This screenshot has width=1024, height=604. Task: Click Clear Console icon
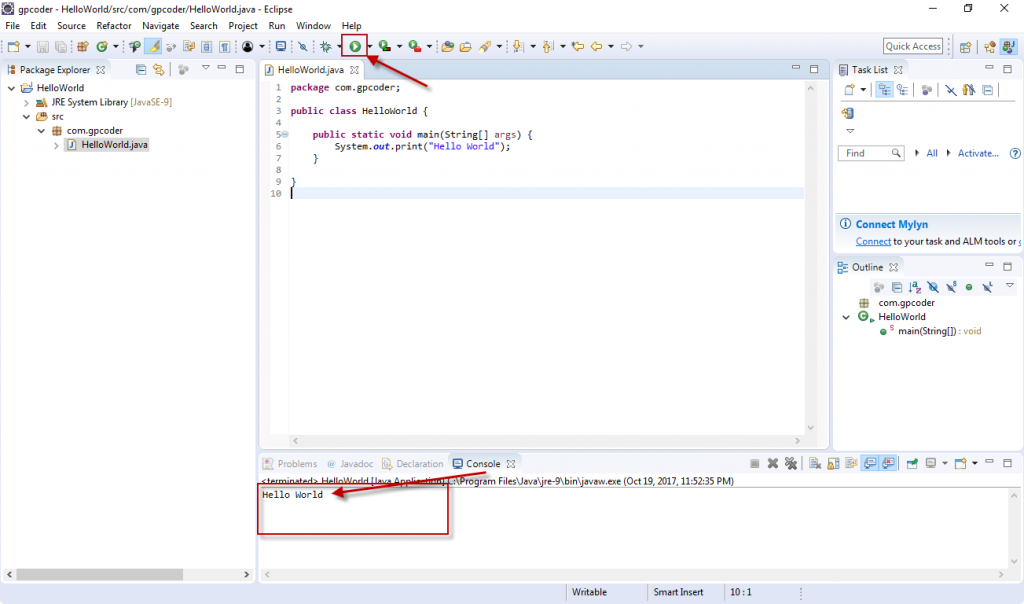coord(814,464)
